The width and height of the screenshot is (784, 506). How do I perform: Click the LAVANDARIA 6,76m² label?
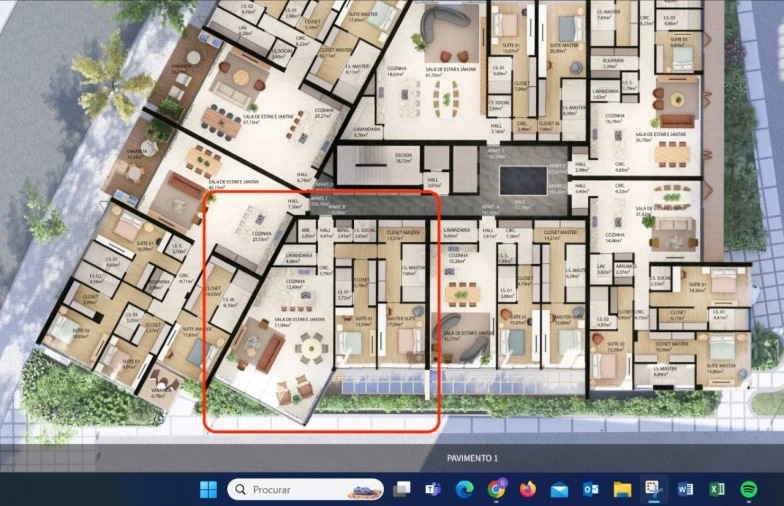pyautogui.click(x=367, y=132)
